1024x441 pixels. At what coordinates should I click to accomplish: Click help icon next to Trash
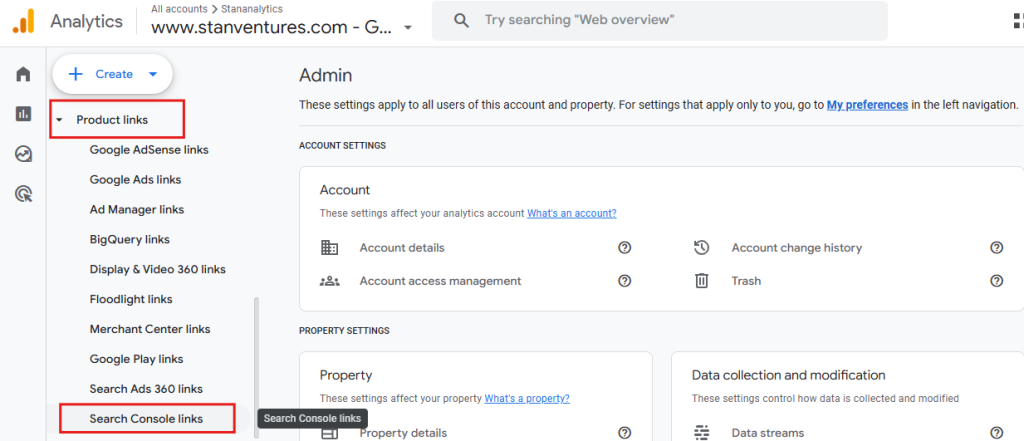coord(996,281)
